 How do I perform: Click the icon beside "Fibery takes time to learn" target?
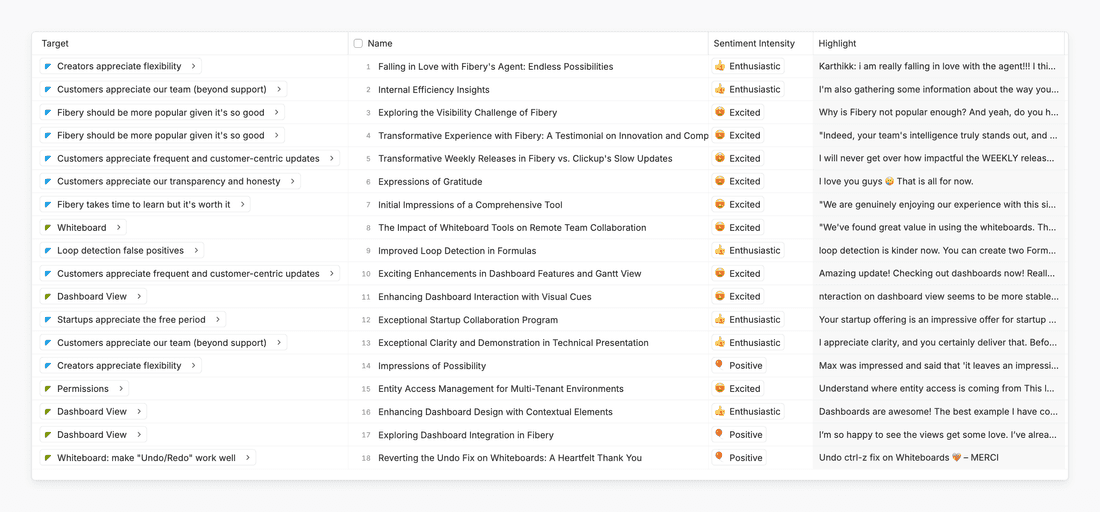click(48, 205)
